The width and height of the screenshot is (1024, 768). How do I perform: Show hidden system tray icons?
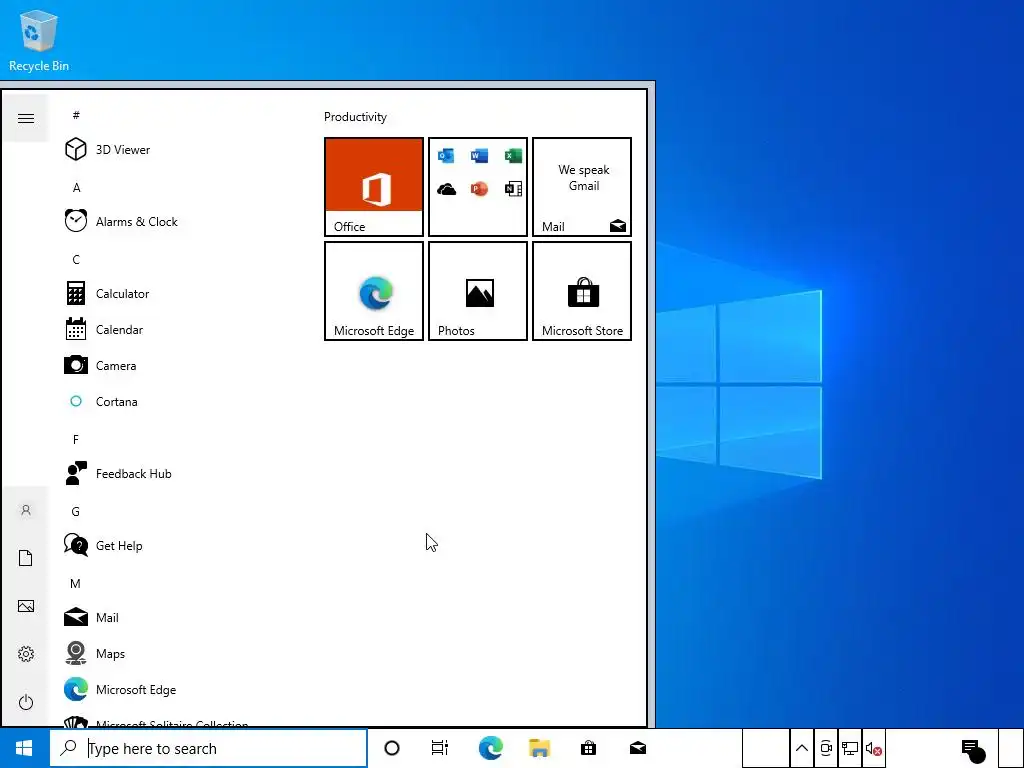pyautogui.click(x=802, y=748)
